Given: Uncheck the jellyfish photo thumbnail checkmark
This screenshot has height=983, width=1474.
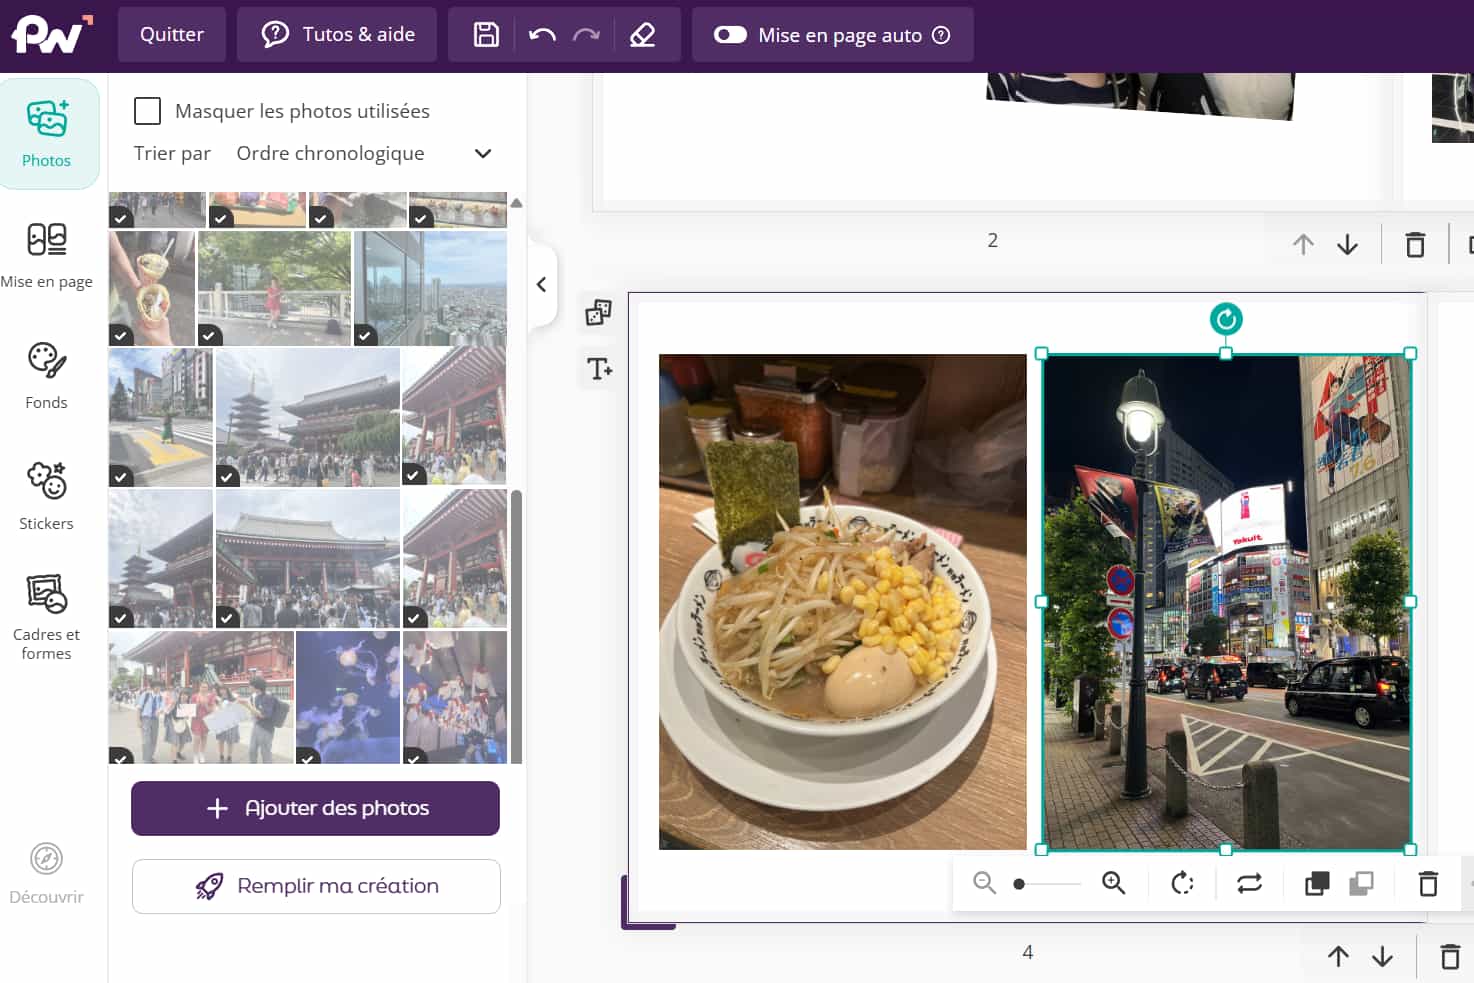Looking at the screenshot, I should (x=309, y=761).
